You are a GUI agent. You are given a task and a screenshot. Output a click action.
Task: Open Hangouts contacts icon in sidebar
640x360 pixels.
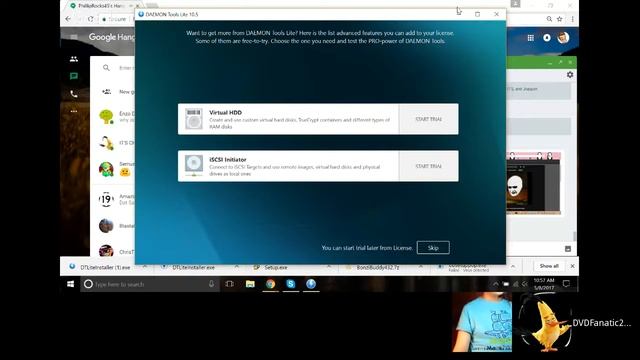[x=74, y=59]
